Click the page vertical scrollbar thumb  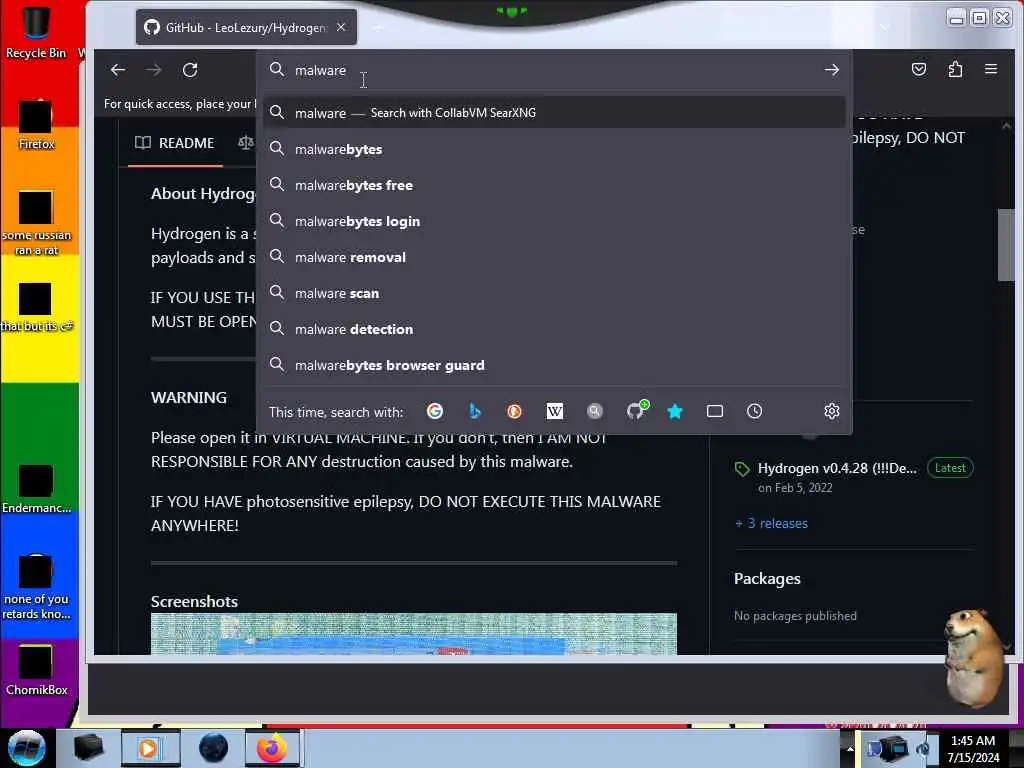coord(1006,245)
